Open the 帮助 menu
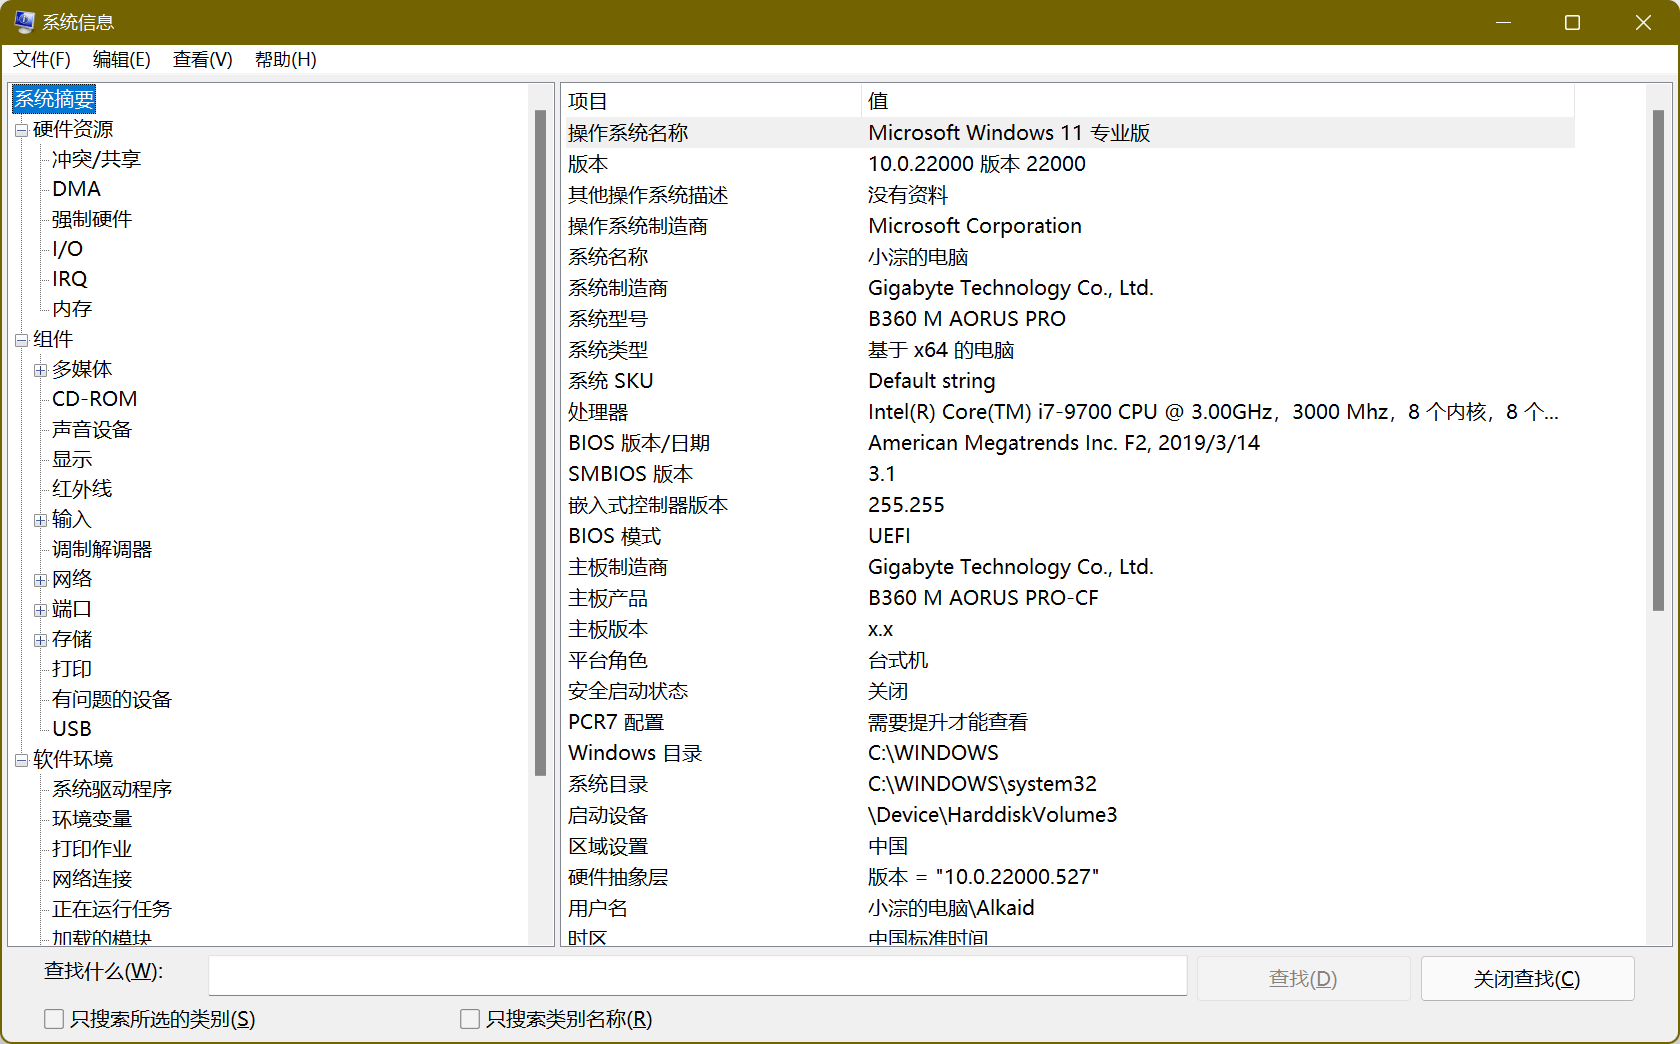Viewport: 1680px width, 1044px height. (285, 59)
